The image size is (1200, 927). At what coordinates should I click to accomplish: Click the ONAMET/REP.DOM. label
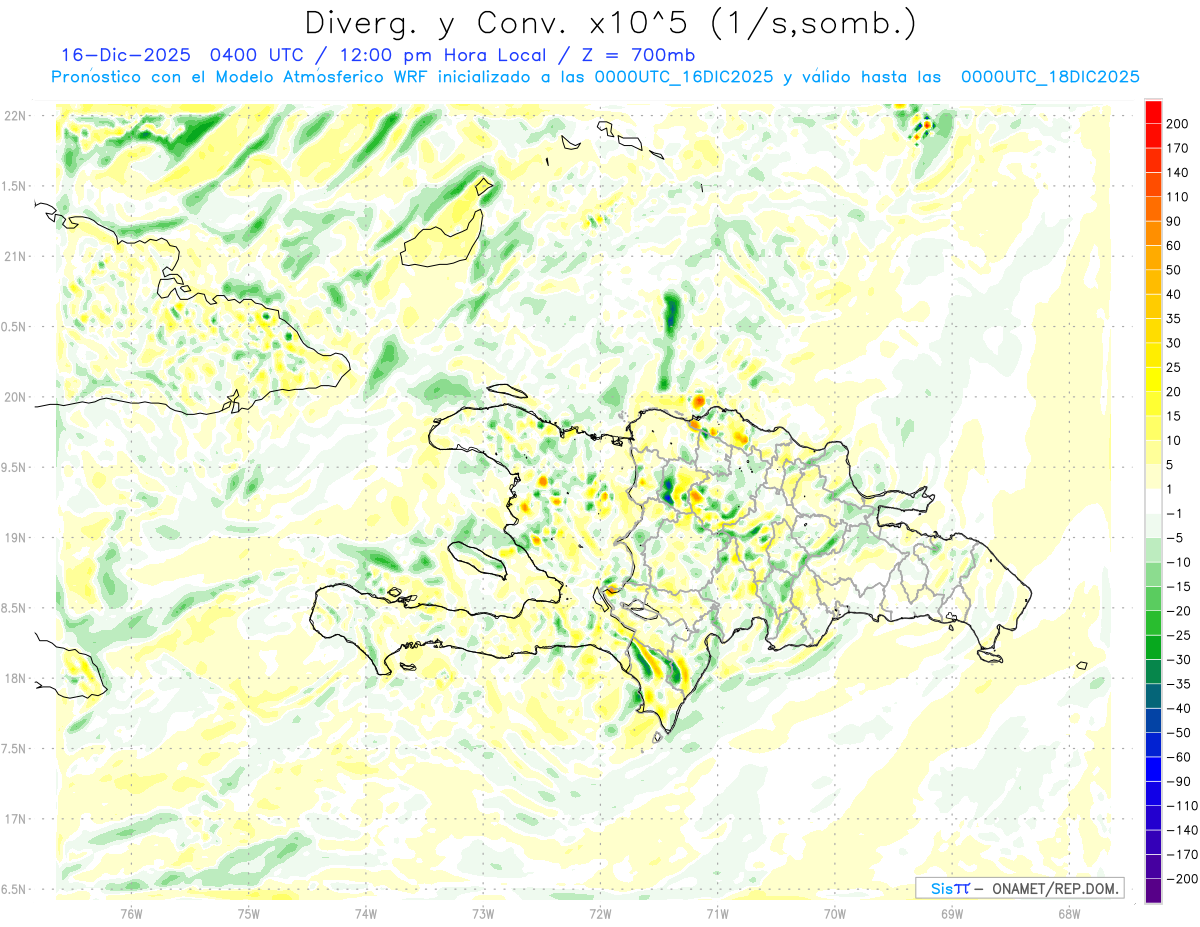pos(1053,888)
